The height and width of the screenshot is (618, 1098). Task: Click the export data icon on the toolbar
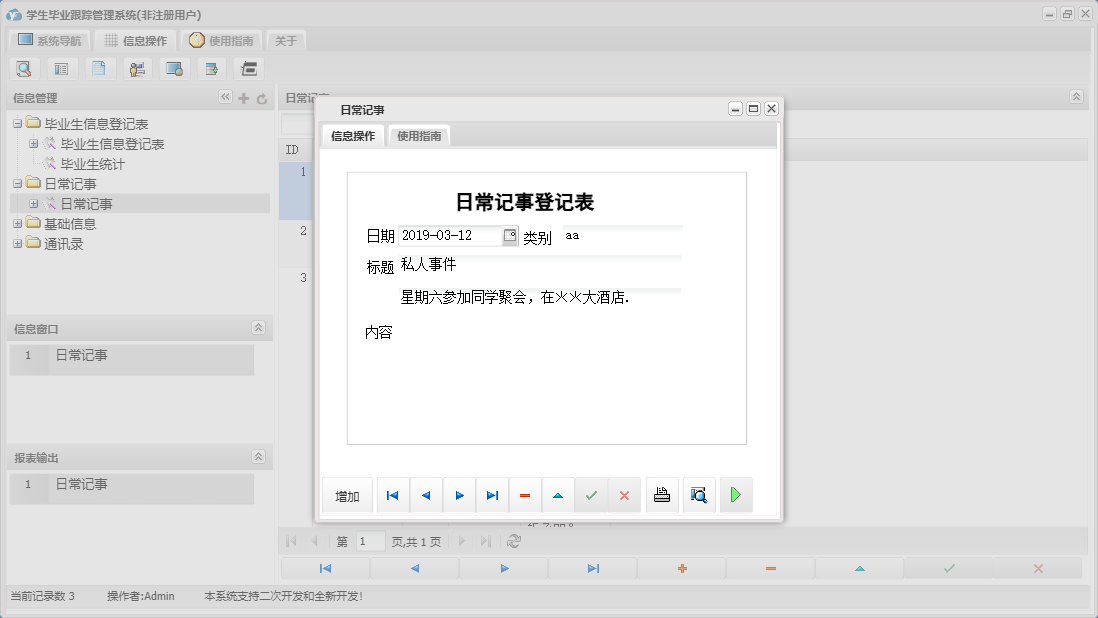click(x=211, y=68)
